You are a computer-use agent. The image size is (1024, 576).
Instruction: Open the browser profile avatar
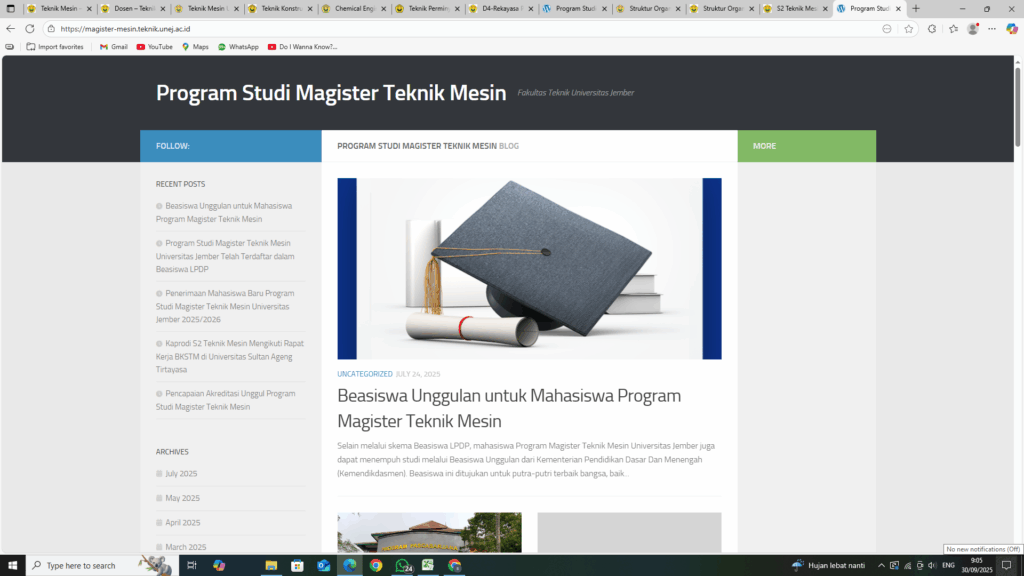[973, 29]
